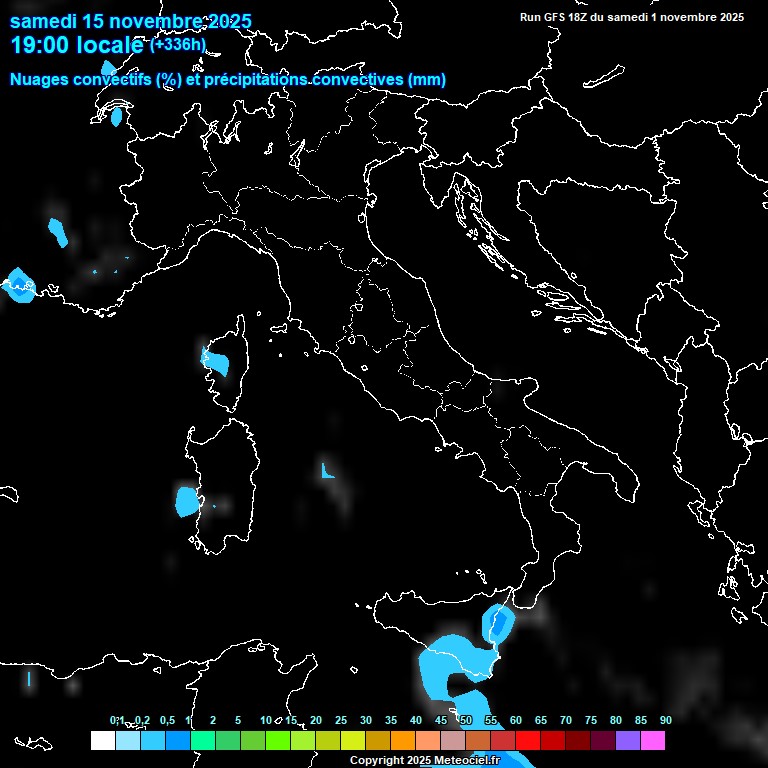Image resolution: width=768 pixels, height=768 pixels.
Task: Click the blue cell over the Strait of Messina
Action: click(498, 622)
